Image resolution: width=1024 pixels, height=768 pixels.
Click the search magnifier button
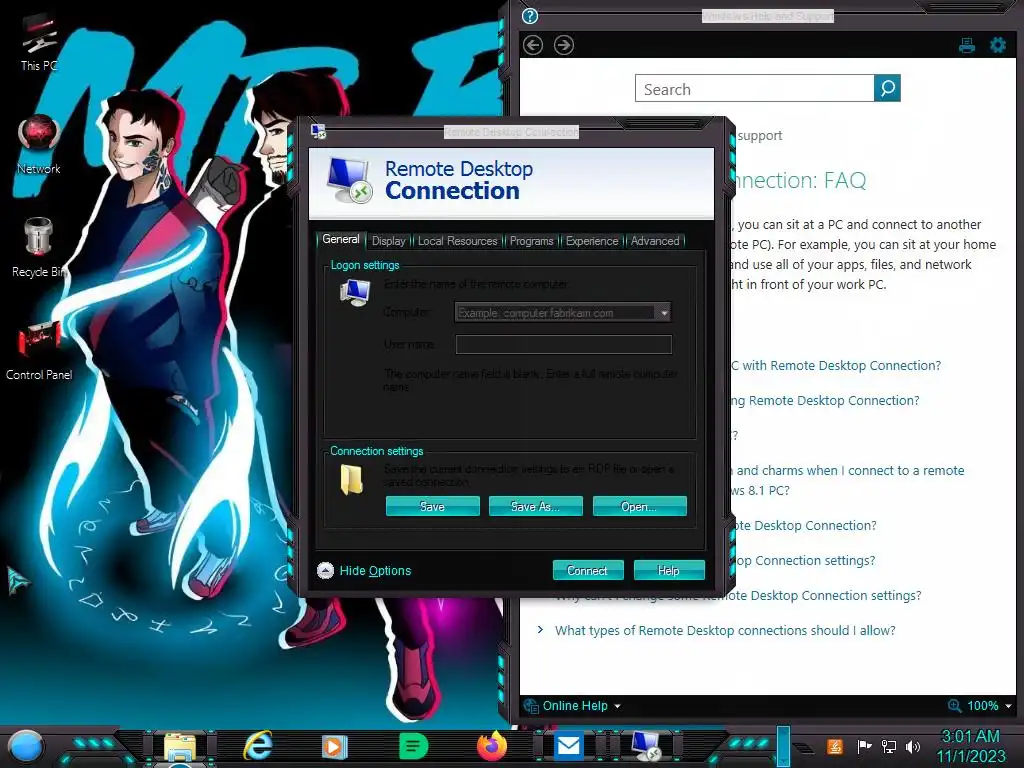(x=887, y=88)
